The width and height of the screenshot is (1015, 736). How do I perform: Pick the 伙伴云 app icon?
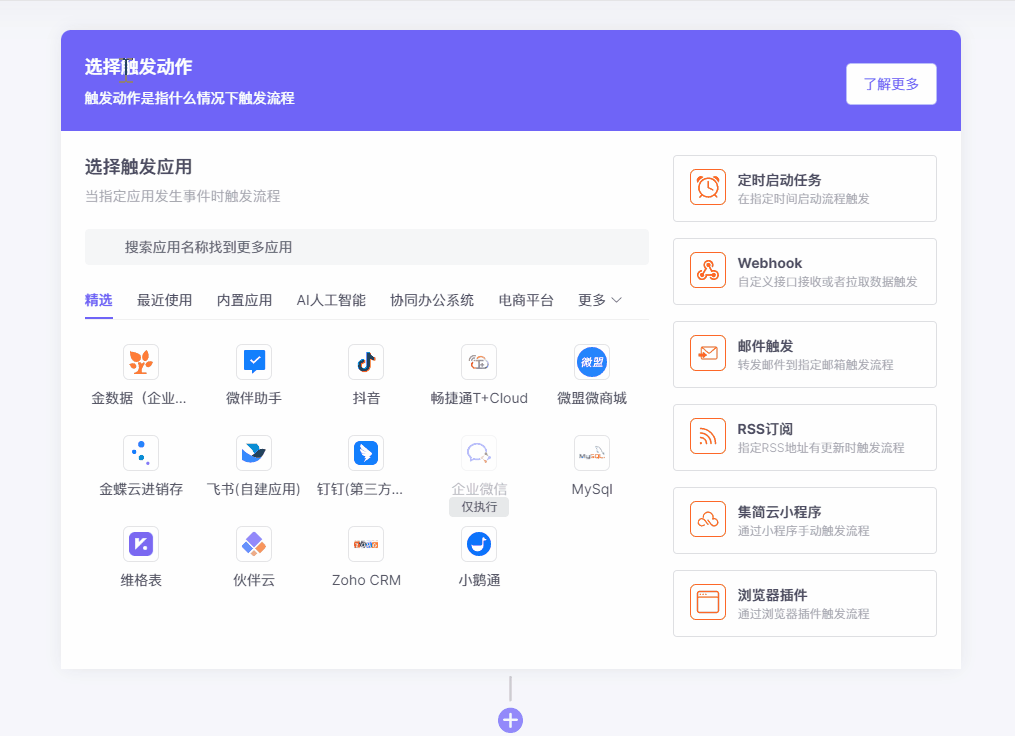coord(254,544)
